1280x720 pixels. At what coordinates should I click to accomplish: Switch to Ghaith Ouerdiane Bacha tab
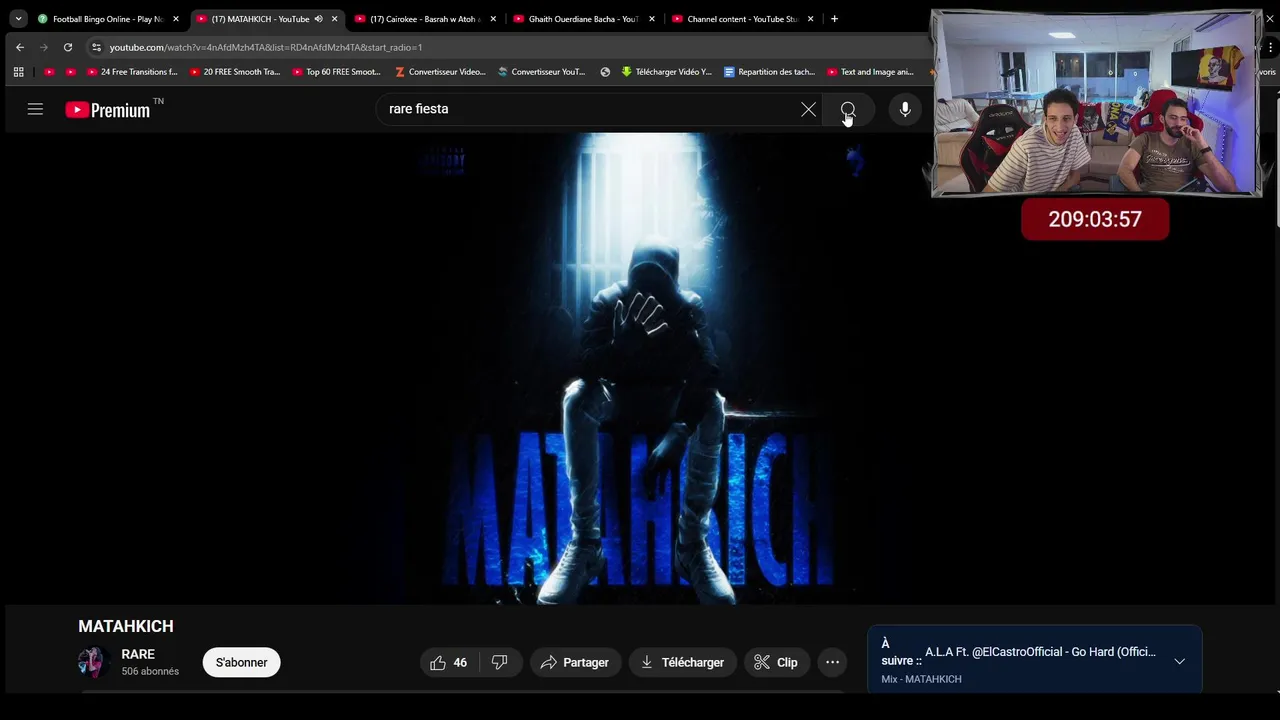pos(583,19)
